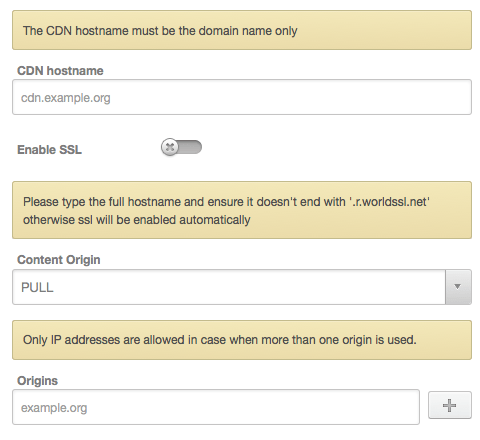This screenshot has width=480, height=440.
Task: Add another origin with plus button
Action: click(450, 405)
